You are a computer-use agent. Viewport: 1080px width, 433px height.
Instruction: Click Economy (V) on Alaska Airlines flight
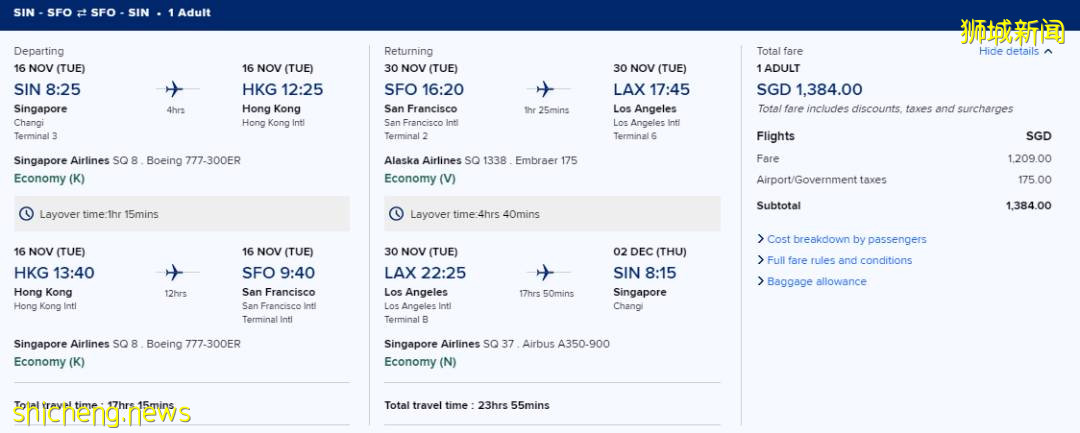[420, 178]
